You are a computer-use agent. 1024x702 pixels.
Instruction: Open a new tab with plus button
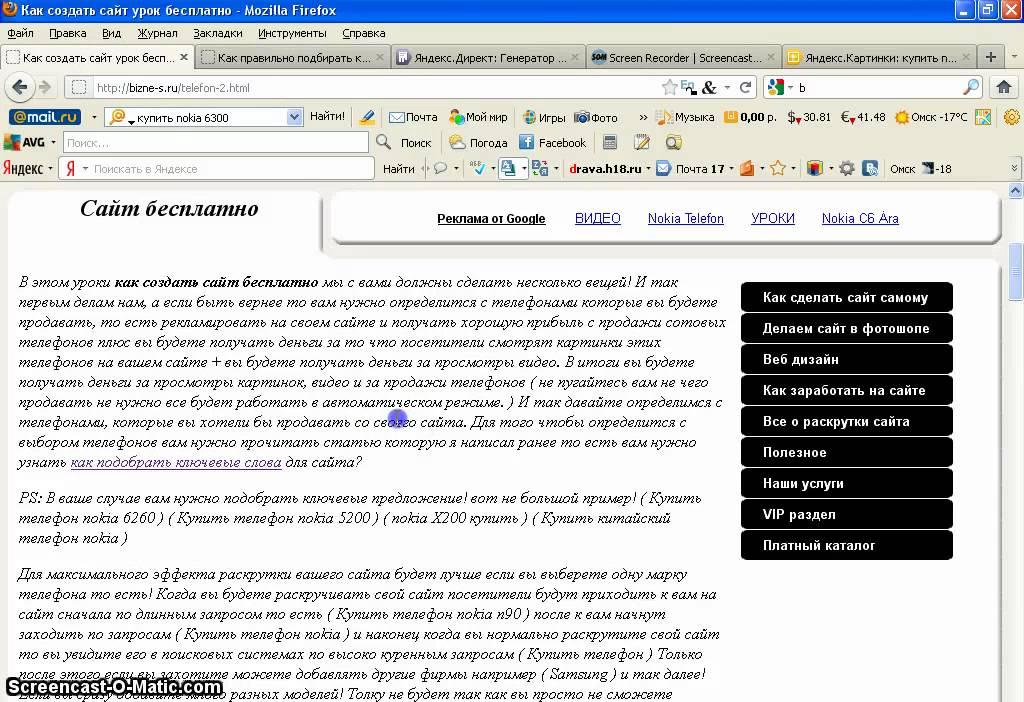point(991,57)
